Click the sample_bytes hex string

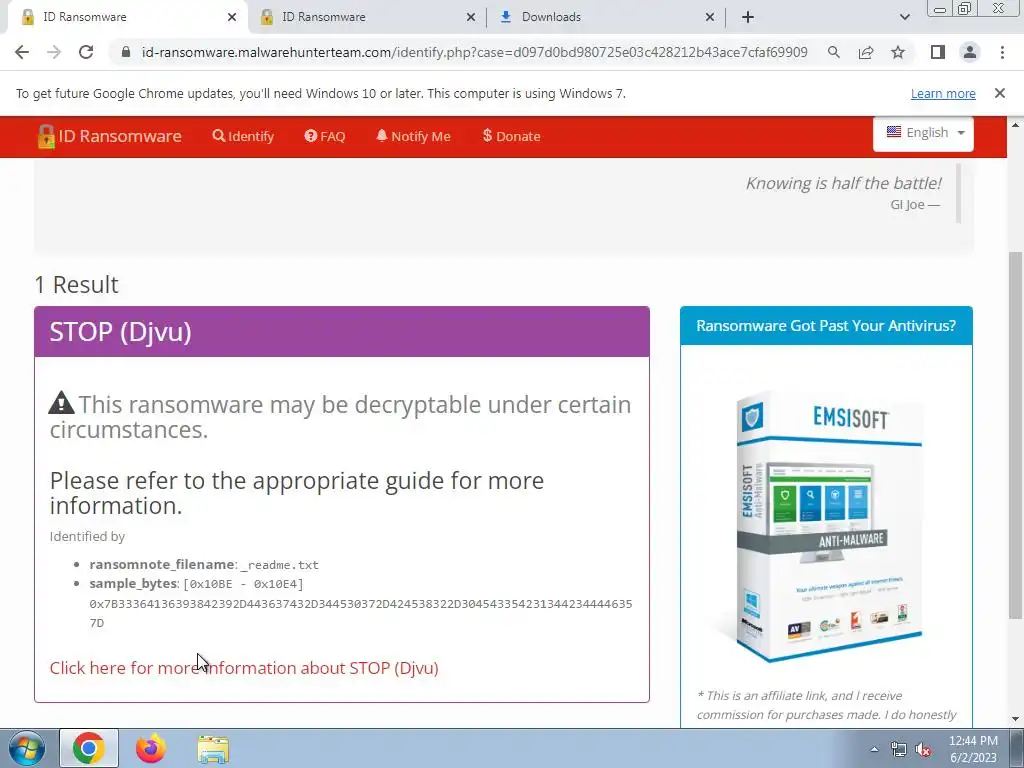point(360,613)
